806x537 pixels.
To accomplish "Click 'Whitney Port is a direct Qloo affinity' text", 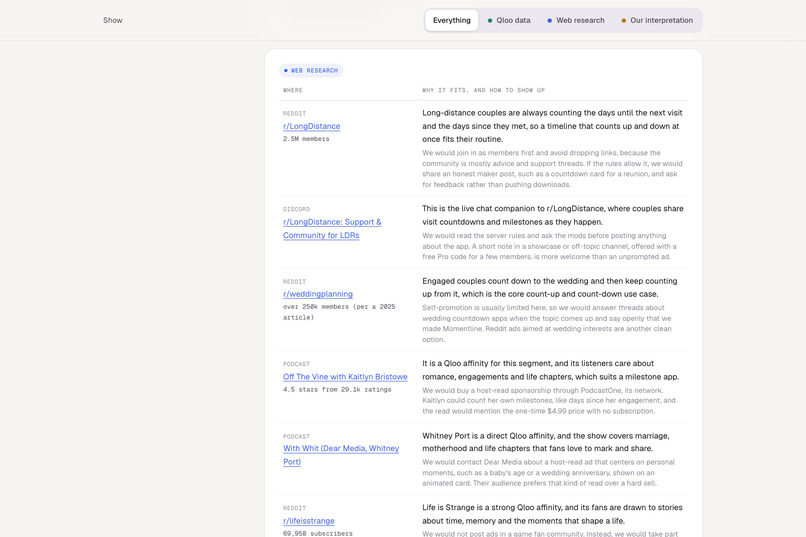I will pos(545,442).
